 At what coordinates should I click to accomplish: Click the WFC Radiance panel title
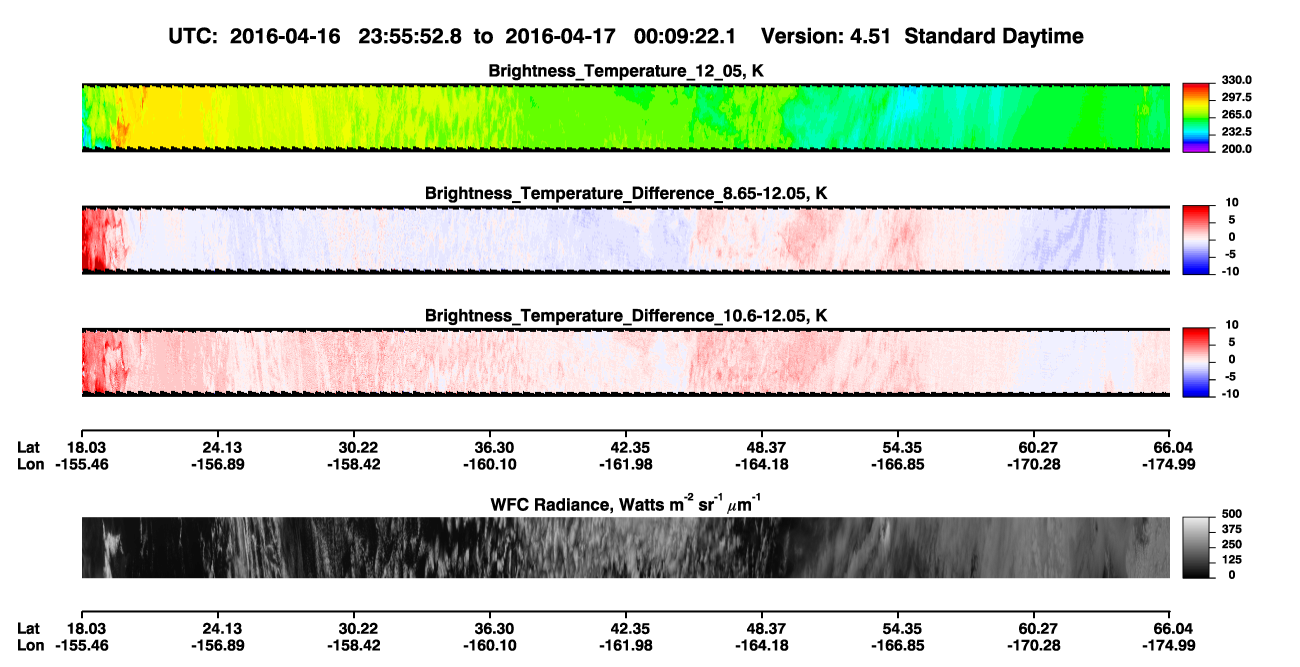(x=626, y=503)
